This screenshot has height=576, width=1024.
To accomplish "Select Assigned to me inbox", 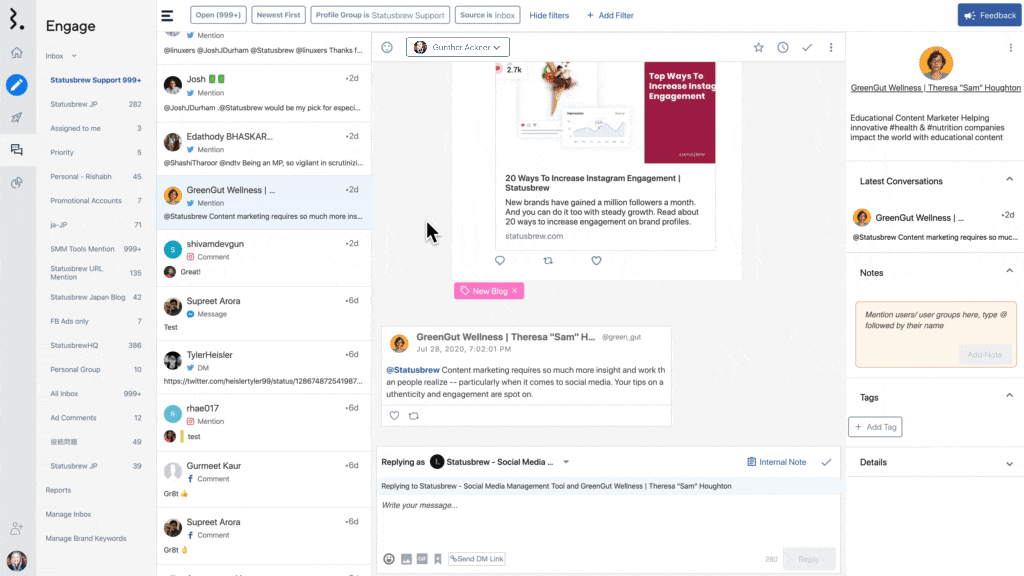I will pyautogui.click(x=76, y=128).
